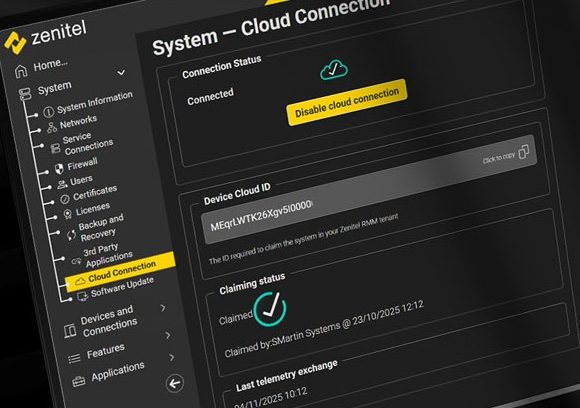Click the Software Update icon
The width and height of the screenshot is (580, 408).
point(82,296)
